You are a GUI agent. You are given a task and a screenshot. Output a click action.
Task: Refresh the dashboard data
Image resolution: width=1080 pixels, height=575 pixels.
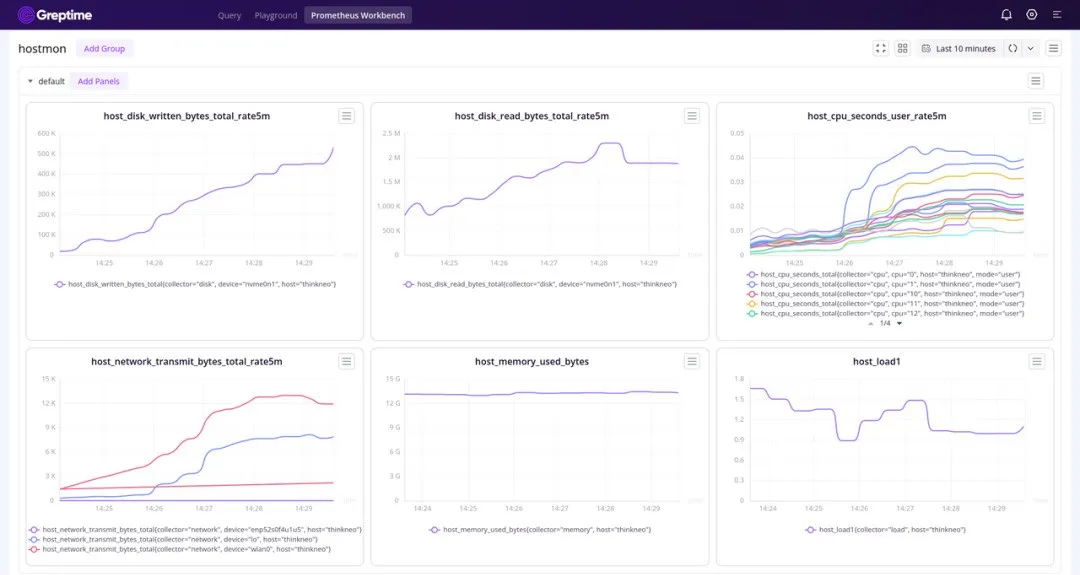[1012, 48]
